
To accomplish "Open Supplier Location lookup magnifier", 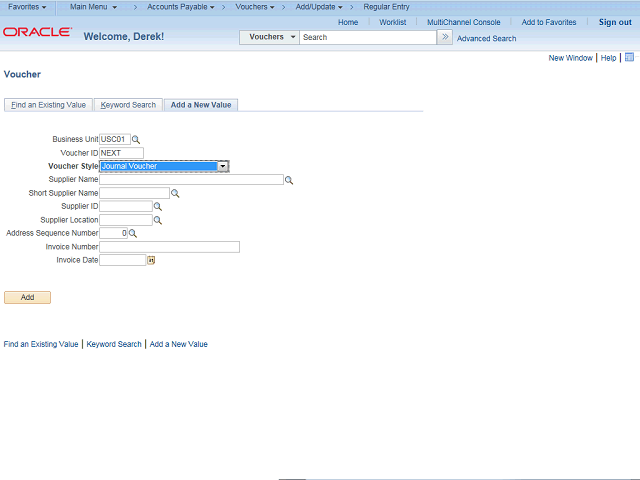I will 158,220.
